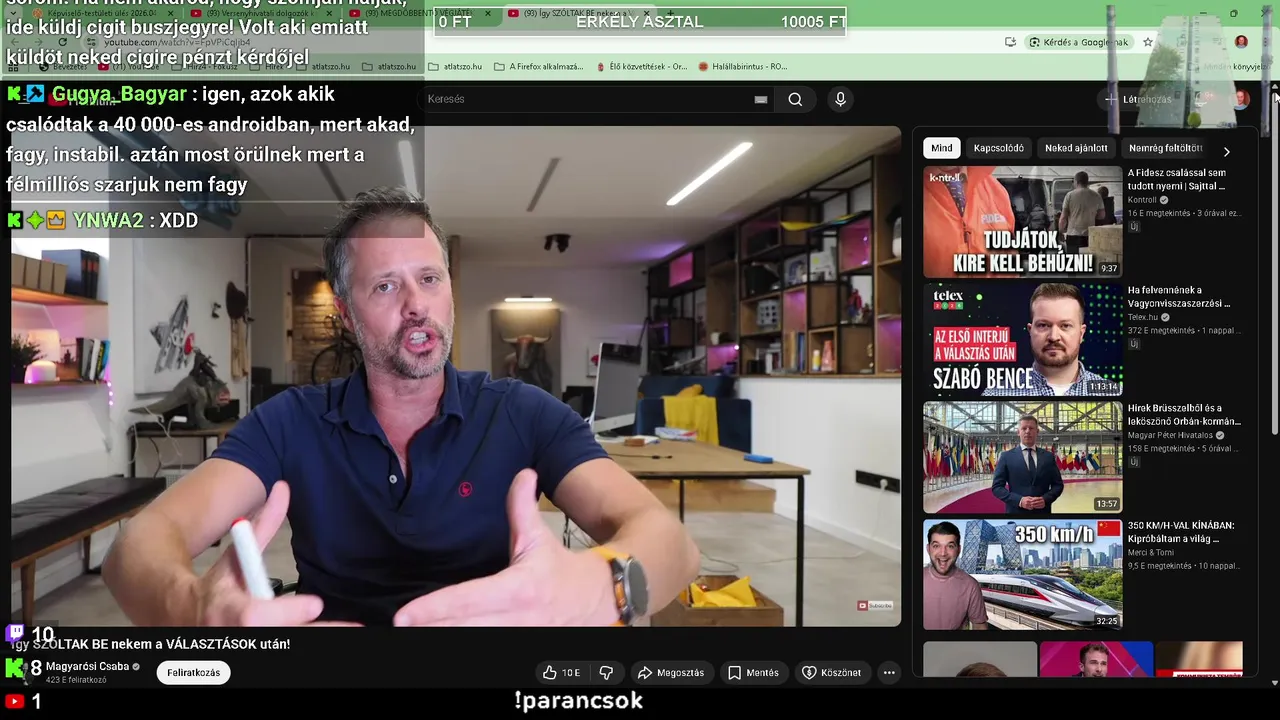Select the Neked ajánlott filter chip
This screenshot has width=1280, height=720.
pos(1076,148)
